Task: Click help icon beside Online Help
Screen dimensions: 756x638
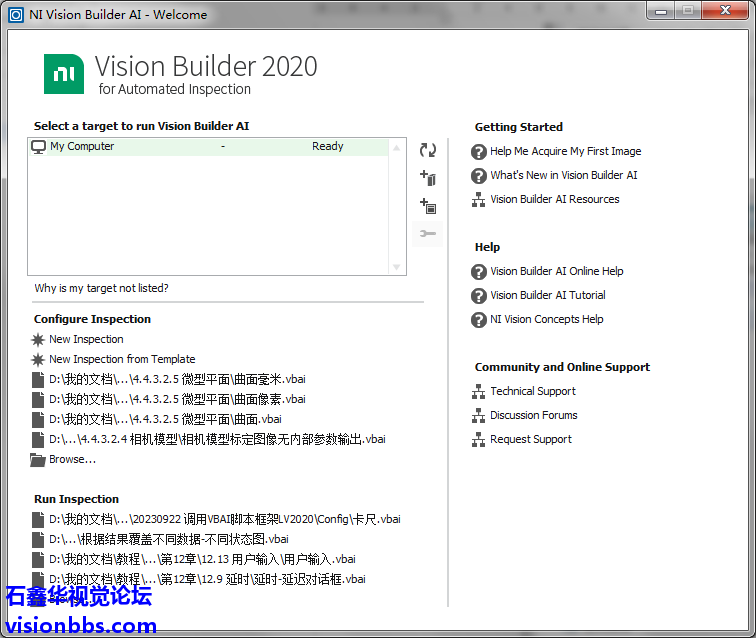Action: 478,272
